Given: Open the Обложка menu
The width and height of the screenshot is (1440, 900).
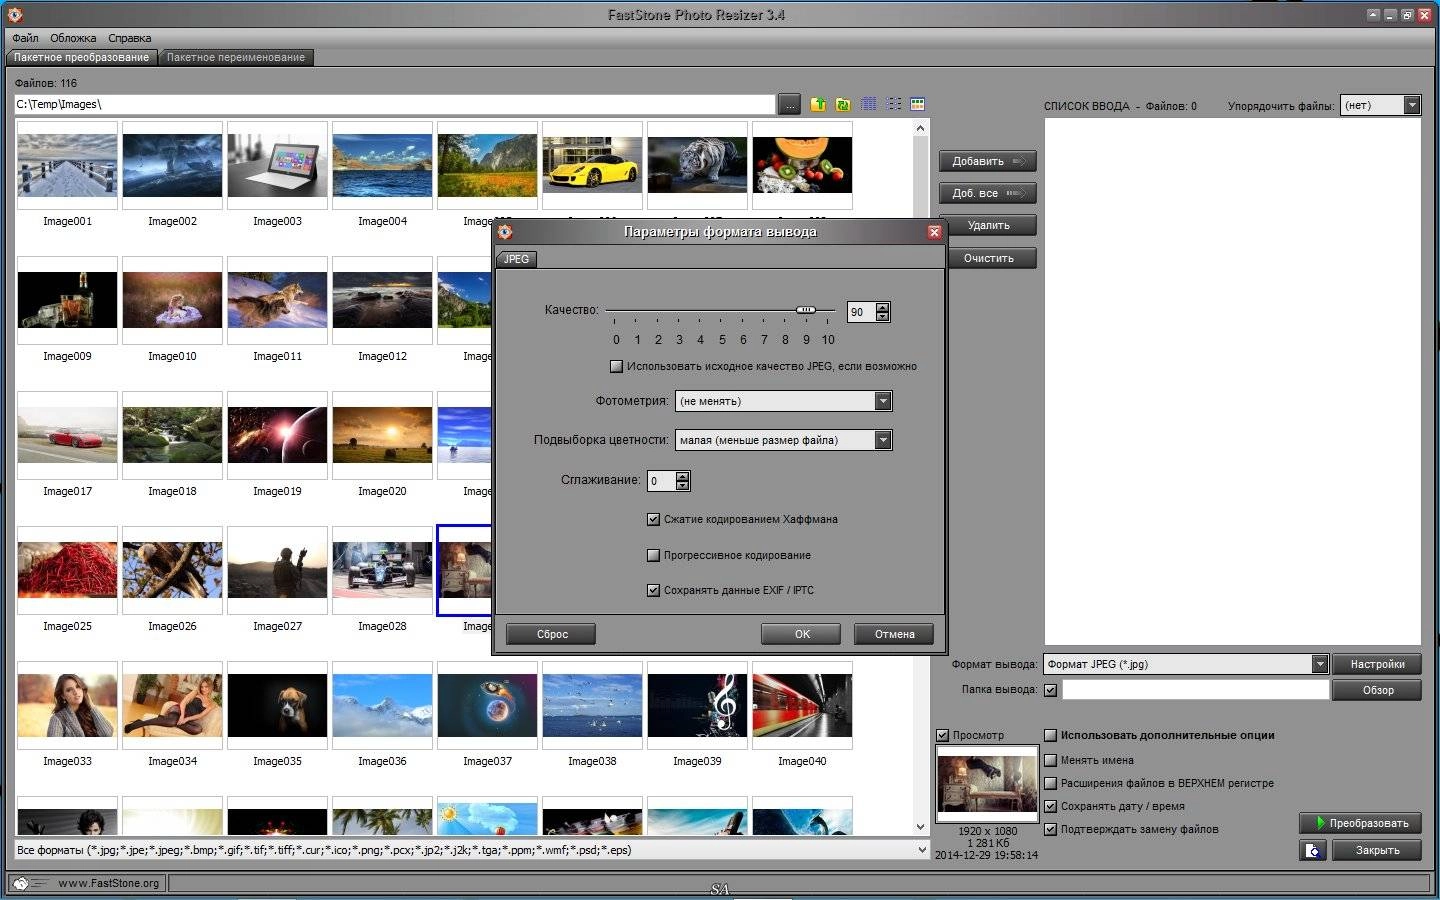Looking at the screenshot, I should click(73, 38).
